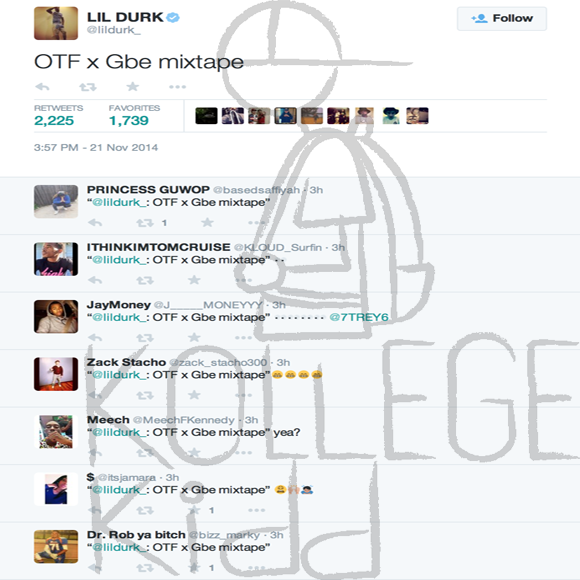Favorite PRINCESS GUWOP's reply
580x580 pixels.
pos(207,222)
